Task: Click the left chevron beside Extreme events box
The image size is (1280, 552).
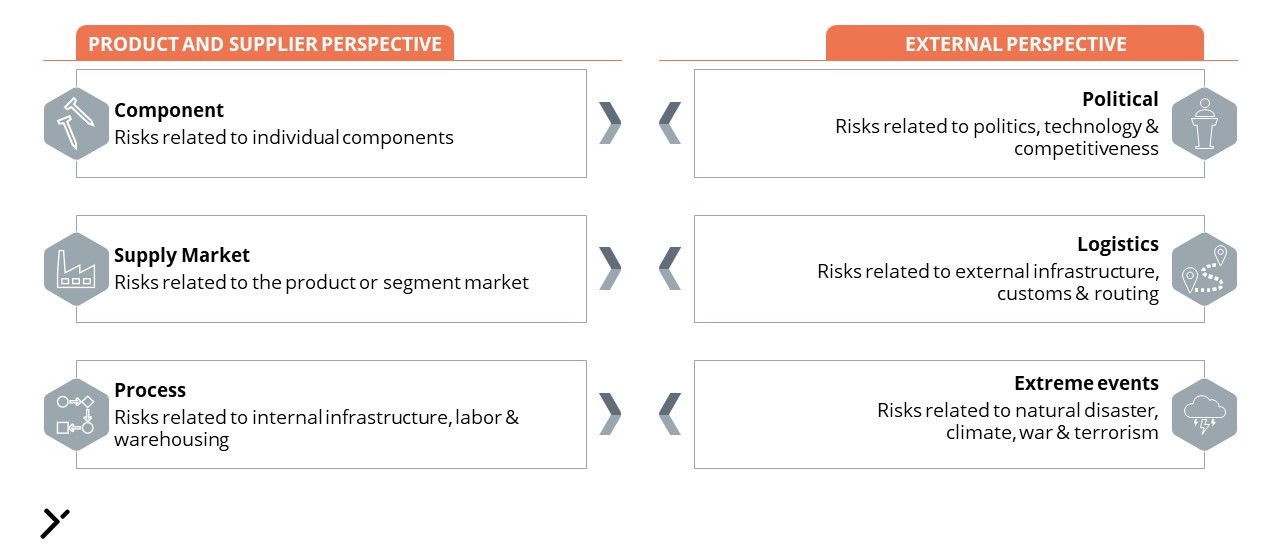Action: point(670,414)
